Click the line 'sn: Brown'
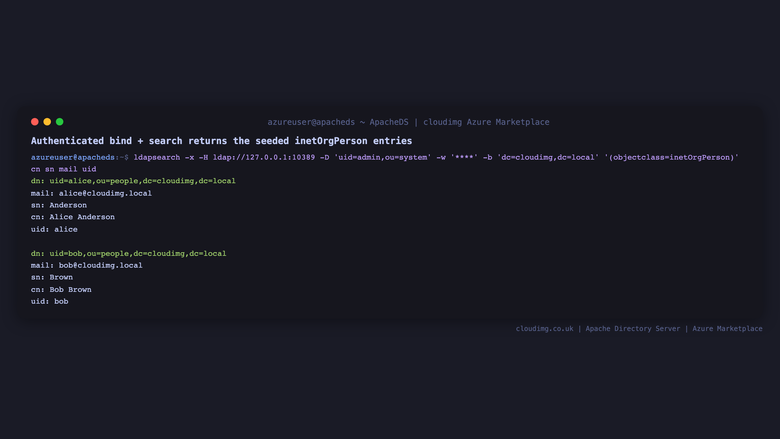This screenshot has height=439, width=780. coord(52,277)
